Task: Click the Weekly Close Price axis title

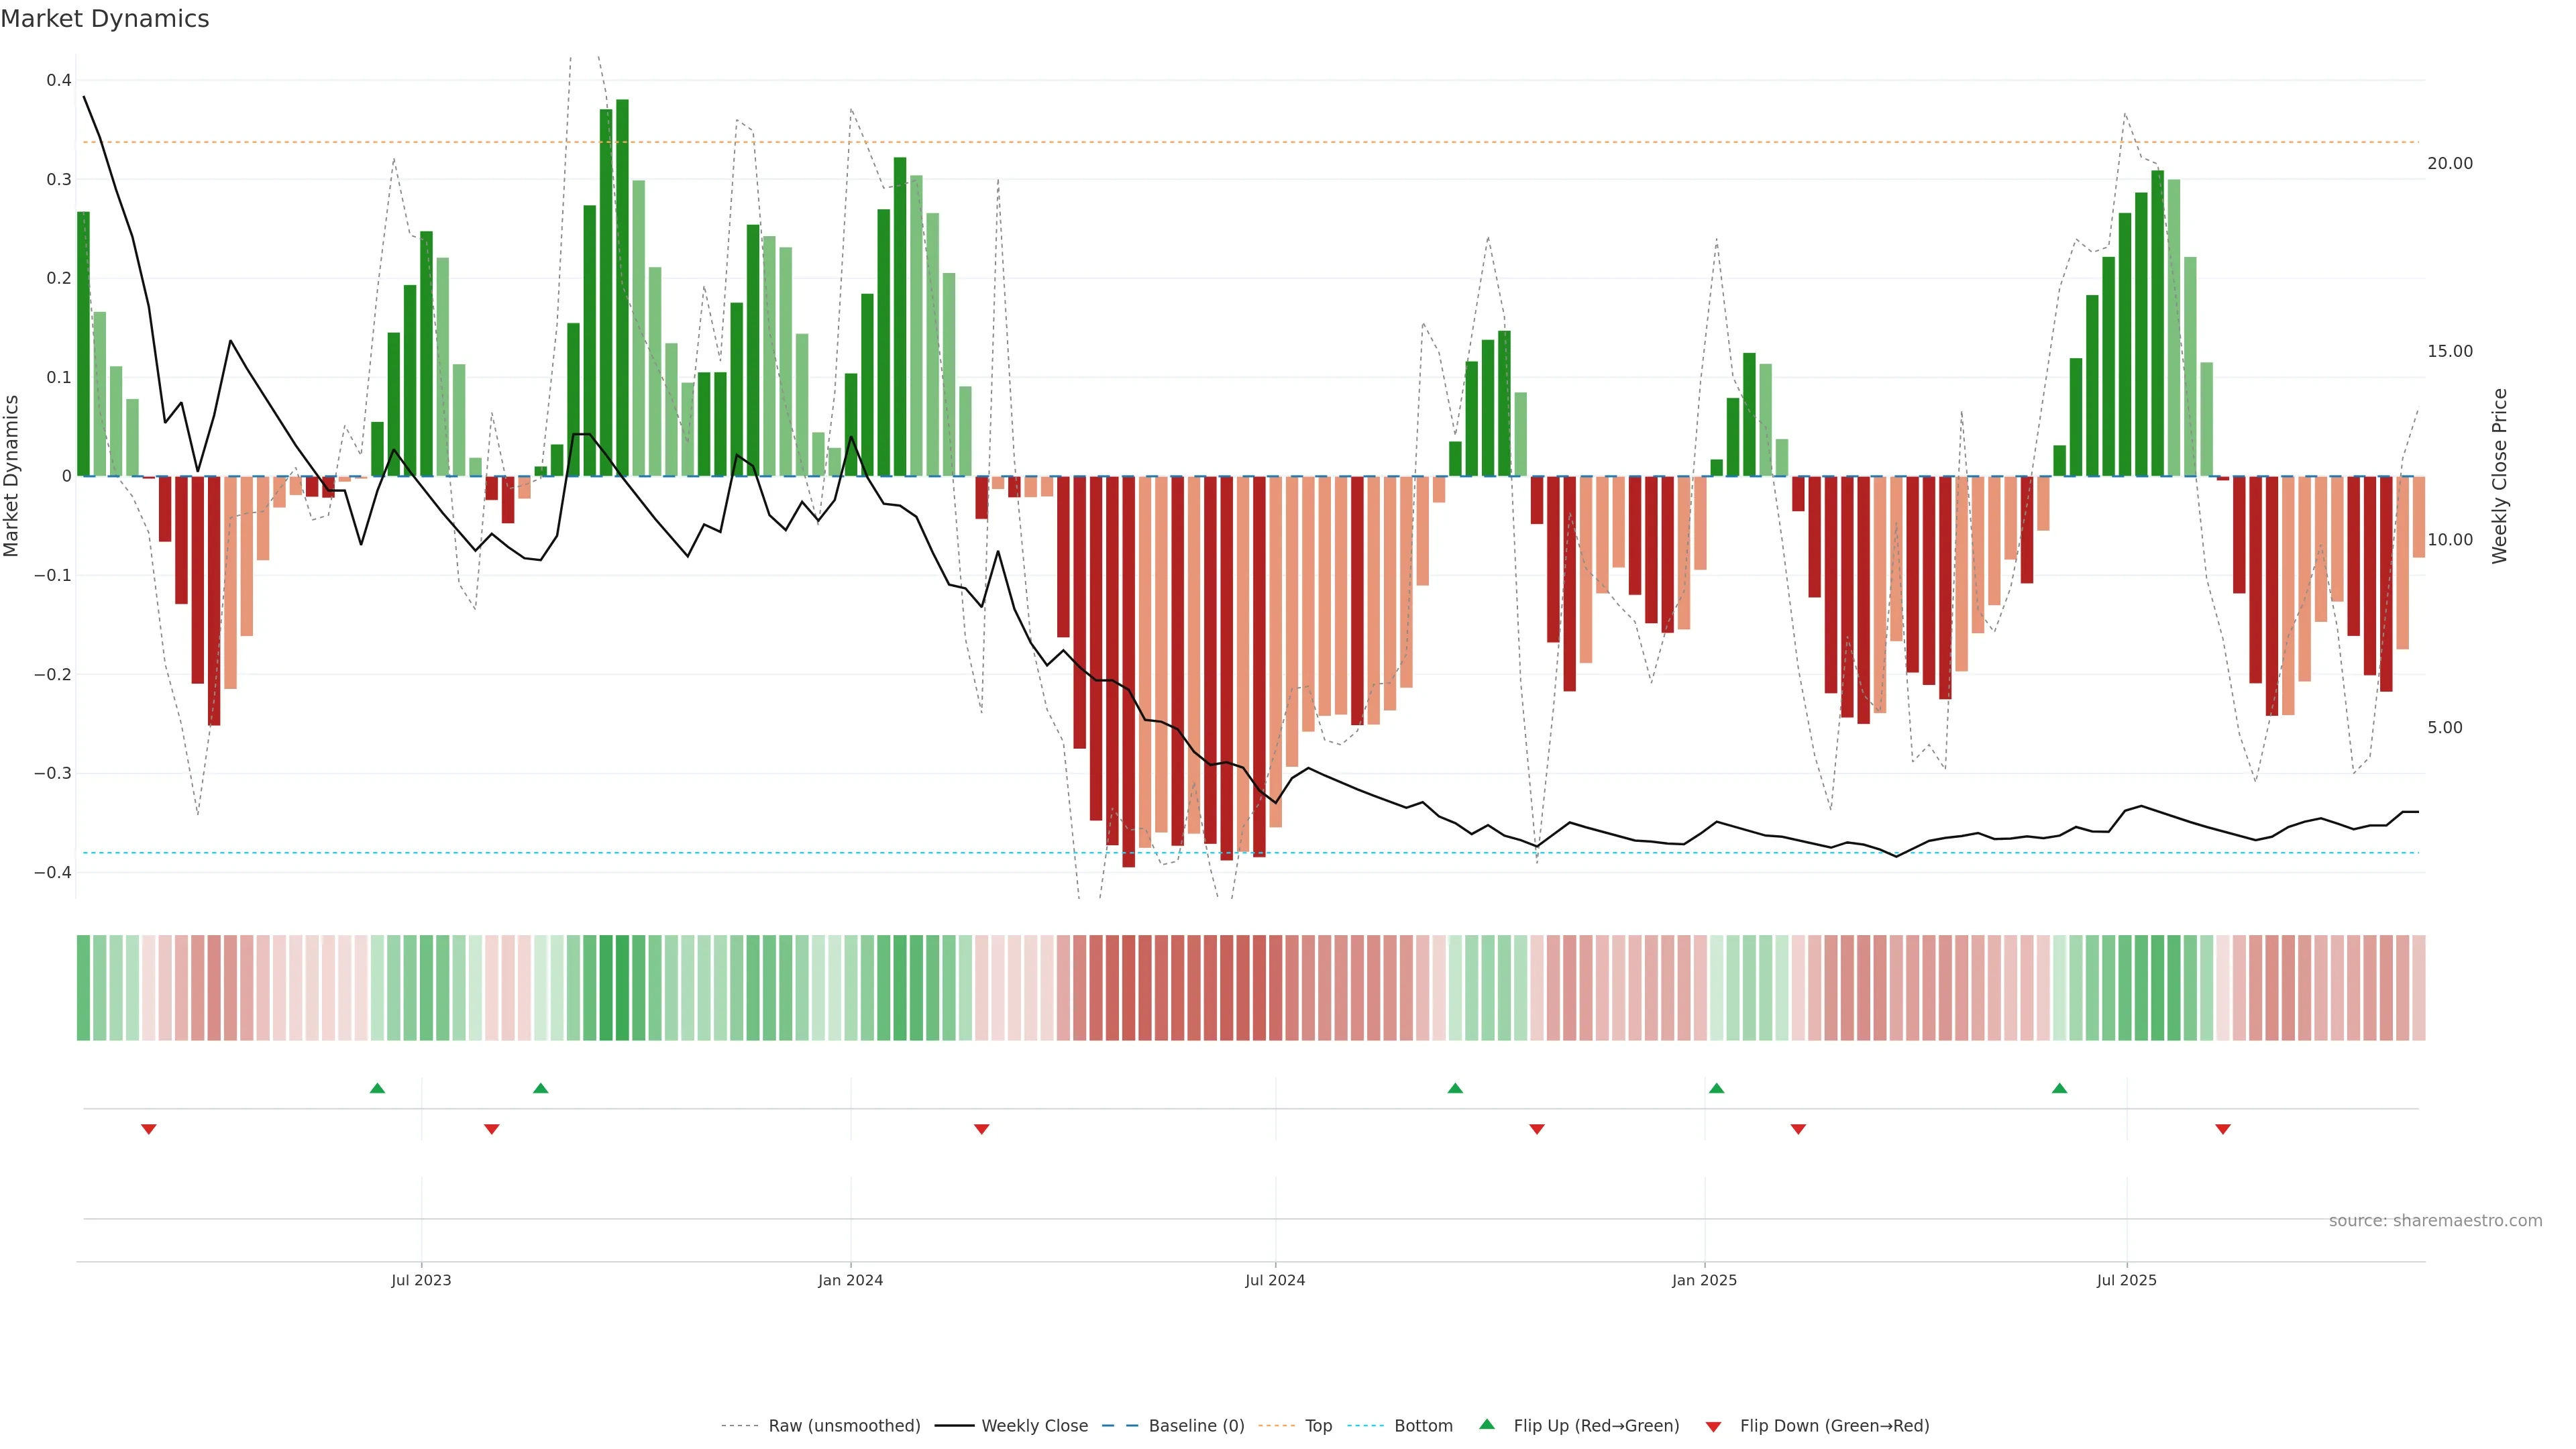Action: (x=2499, y=476)
